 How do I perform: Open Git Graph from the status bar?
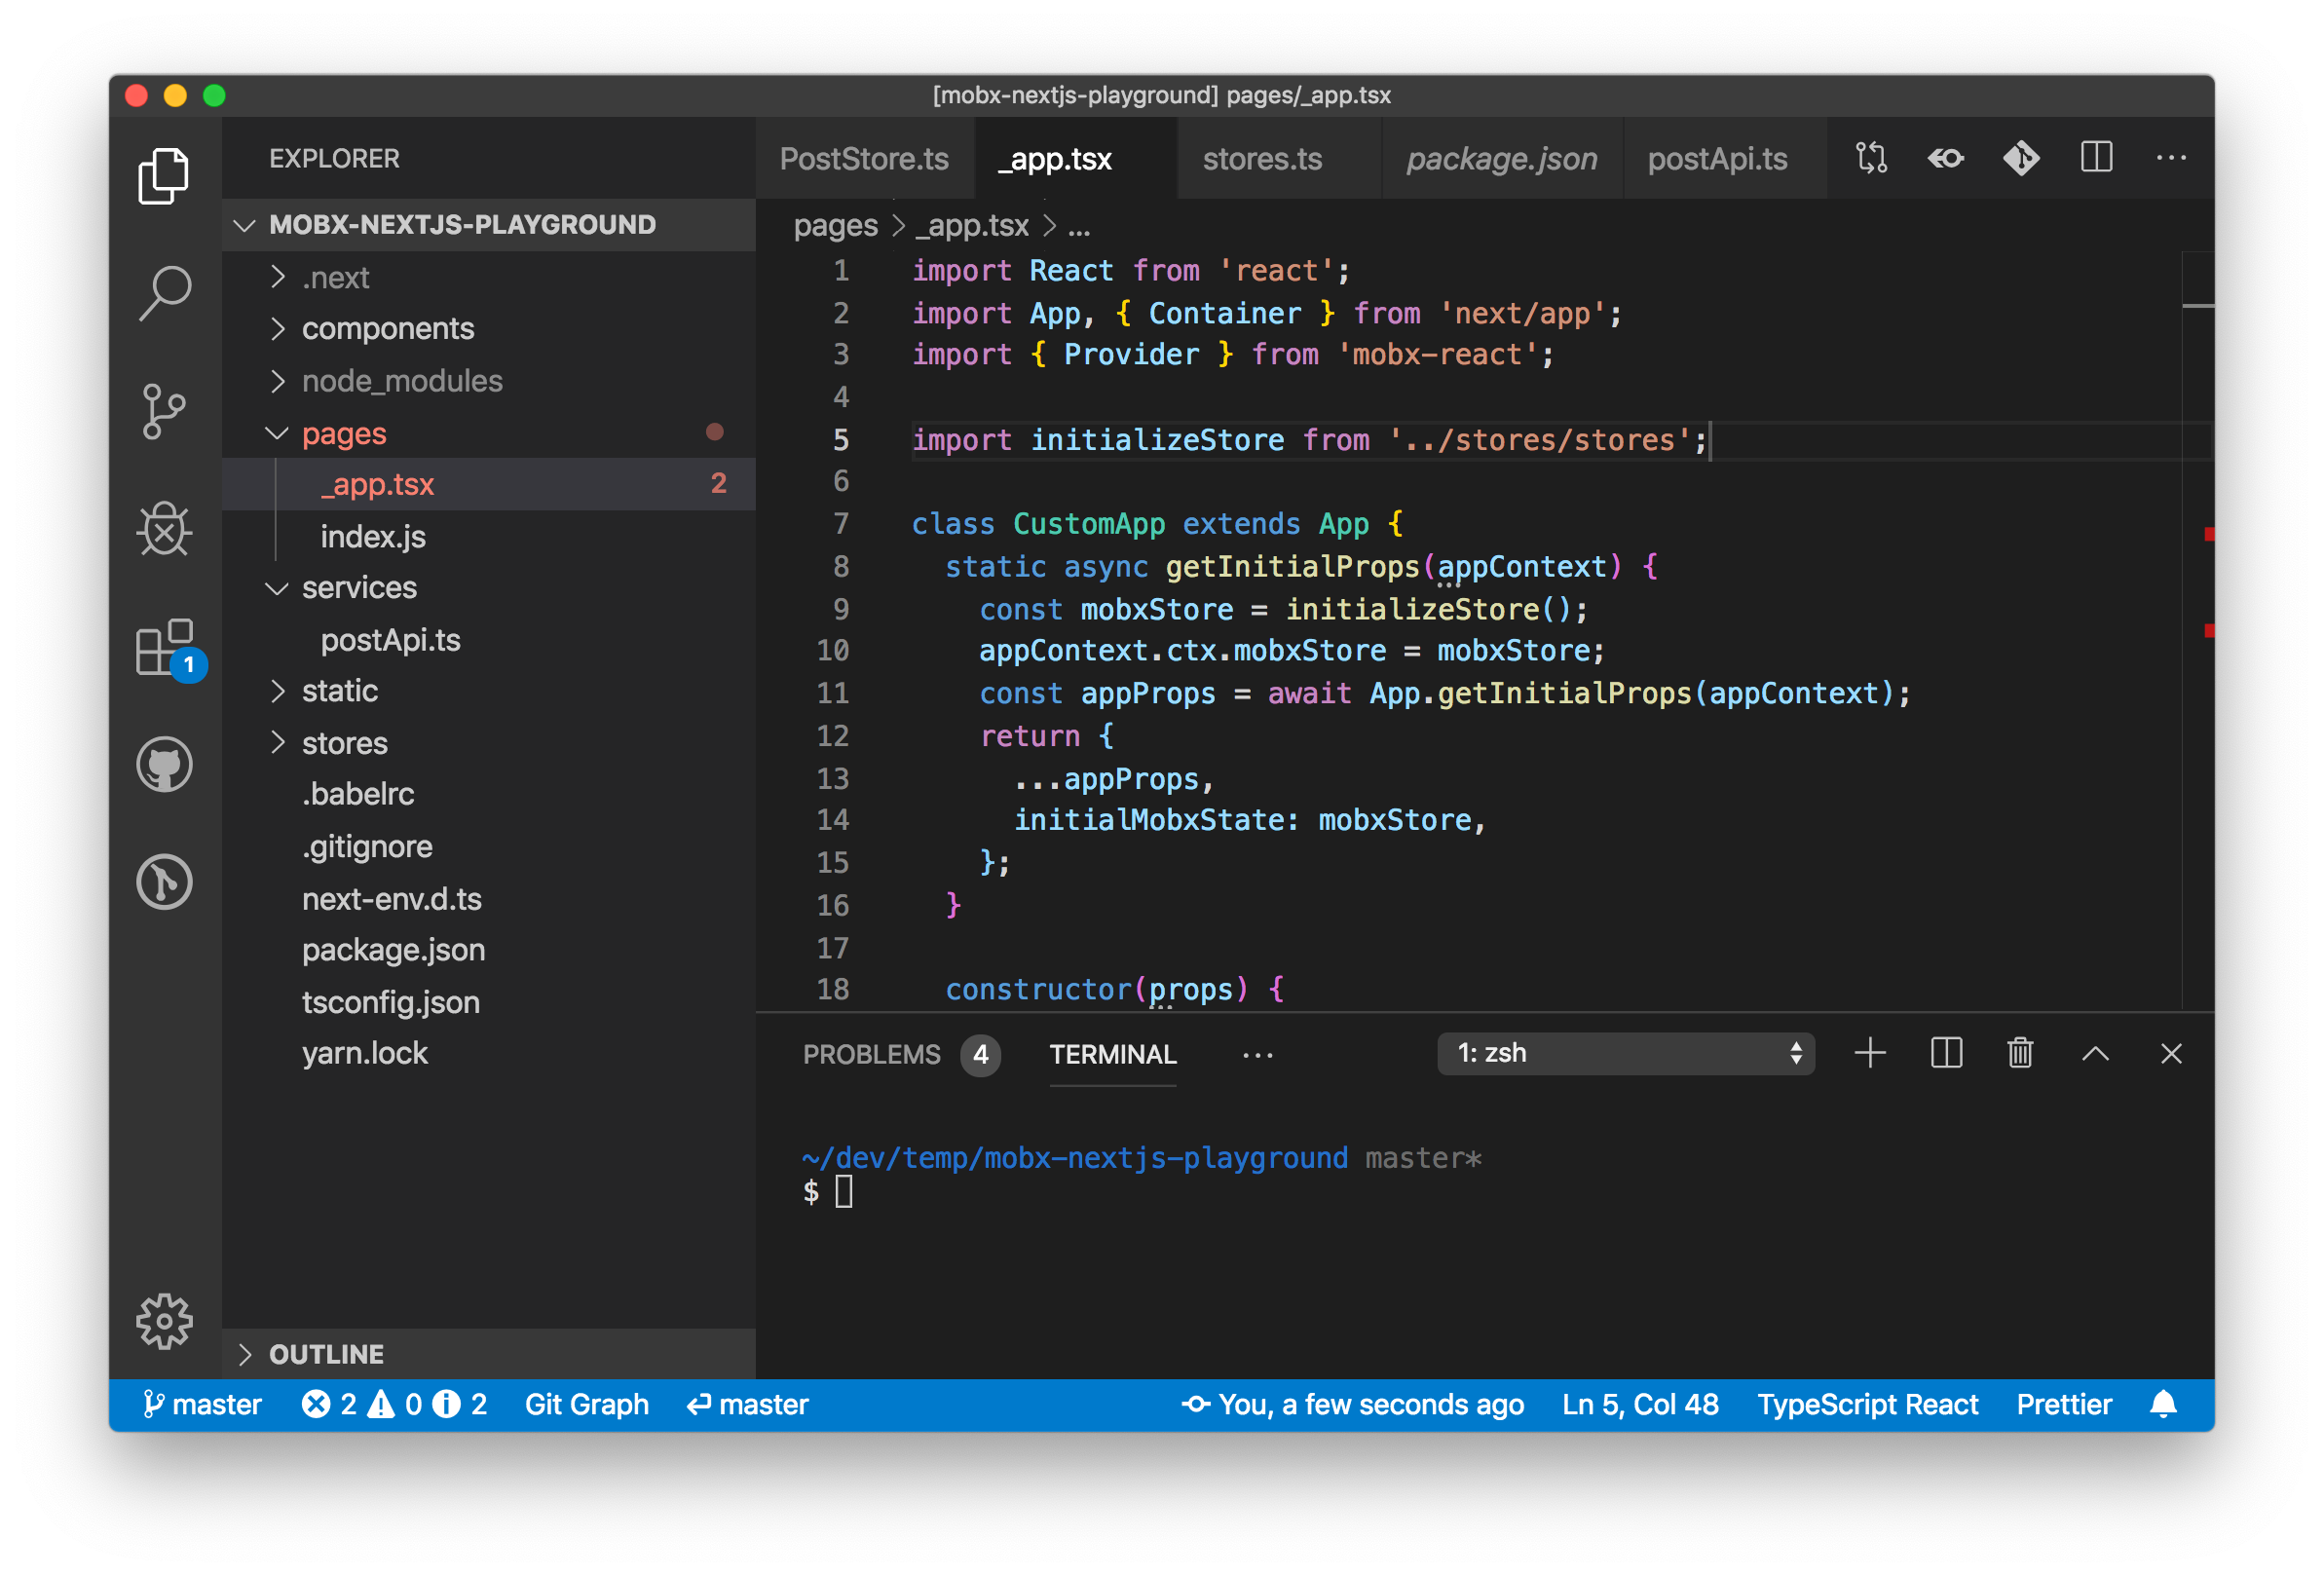click(x=586, y=1404)
